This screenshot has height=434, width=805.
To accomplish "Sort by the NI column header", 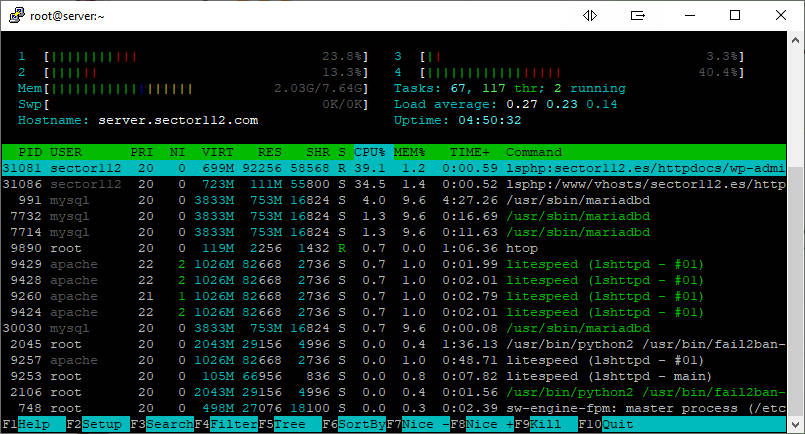I will click(x=177, y=152).
